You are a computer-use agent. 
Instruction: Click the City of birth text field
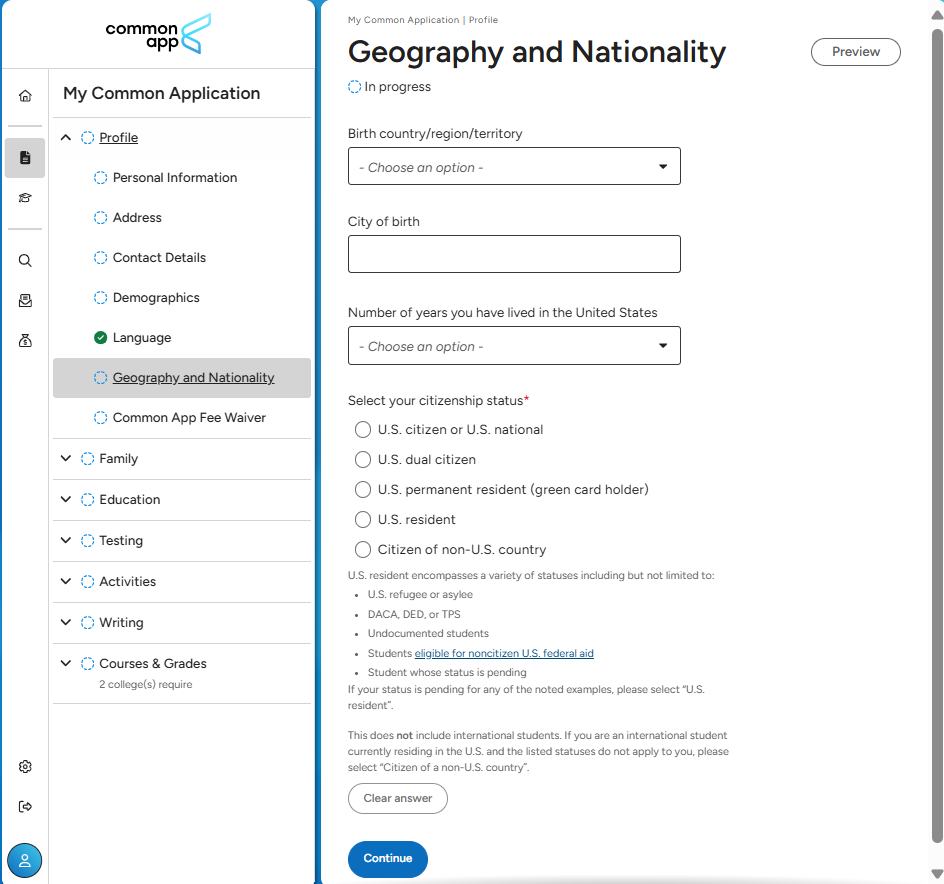point(514,254)
